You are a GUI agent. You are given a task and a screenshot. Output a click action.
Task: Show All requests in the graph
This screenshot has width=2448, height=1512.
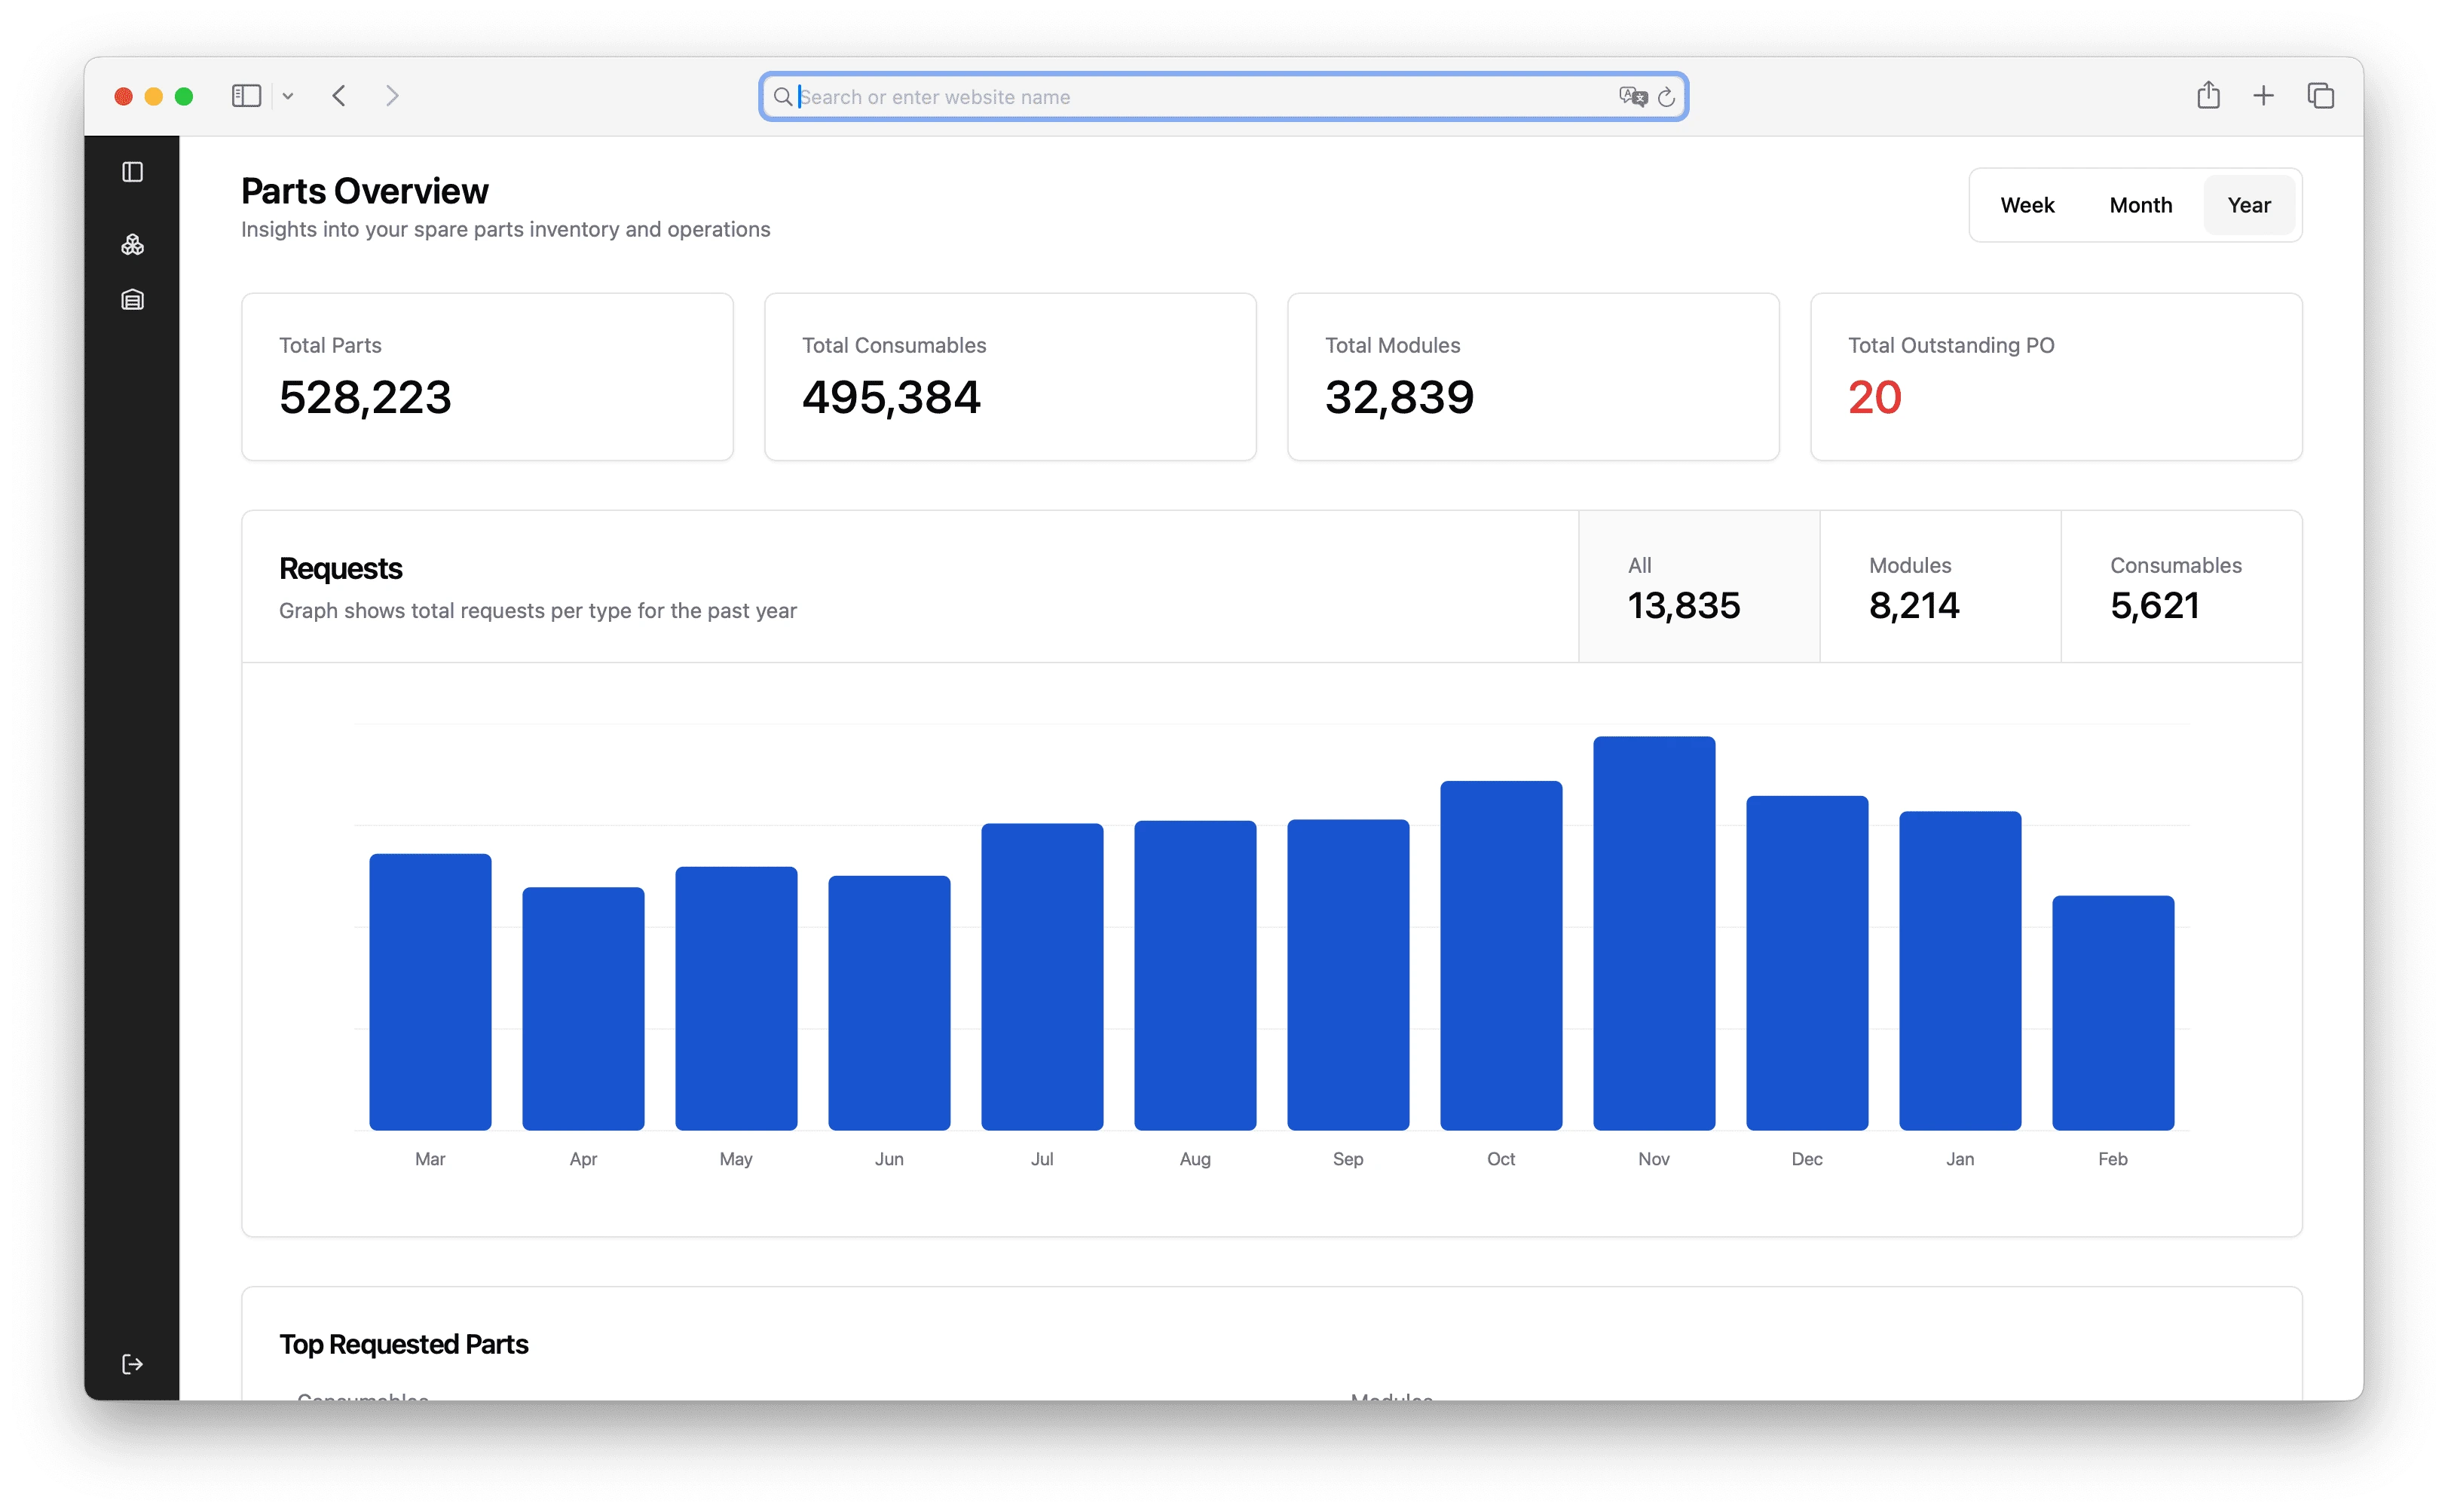tap(1698, 587)
